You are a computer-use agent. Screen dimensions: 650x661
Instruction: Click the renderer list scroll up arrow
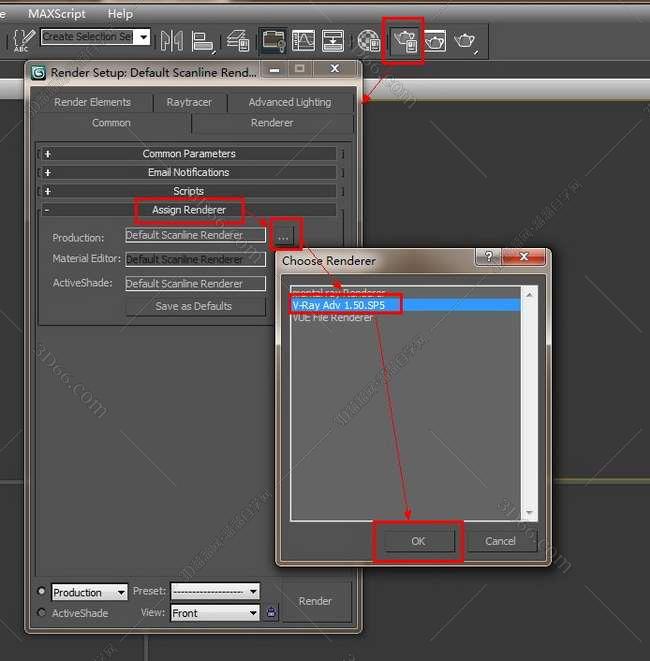coord(529,294)
